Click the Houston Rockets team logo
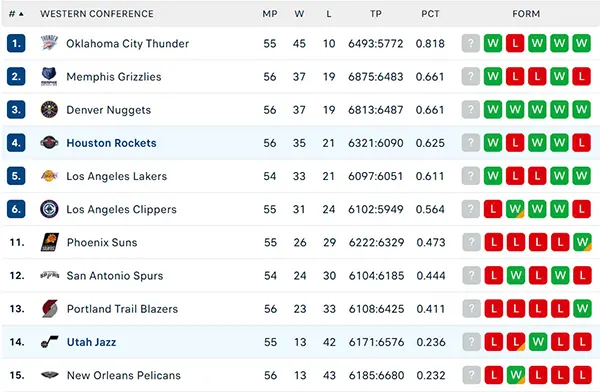Screen dimensions: 600x392 point(49,143)
